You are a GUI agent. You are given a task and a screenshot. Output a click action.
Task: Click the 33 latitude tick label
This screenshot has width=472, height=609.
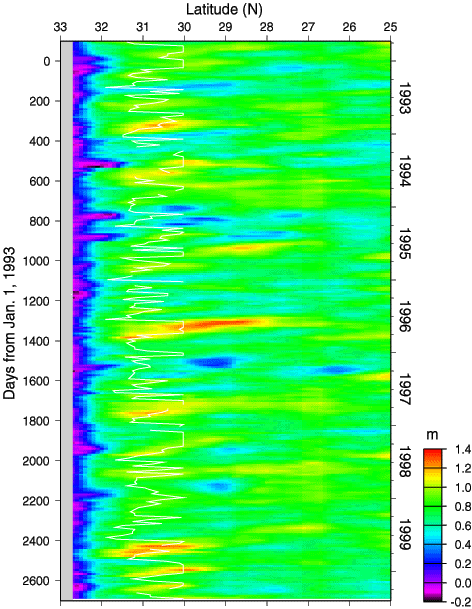click(x=60, y=27)
